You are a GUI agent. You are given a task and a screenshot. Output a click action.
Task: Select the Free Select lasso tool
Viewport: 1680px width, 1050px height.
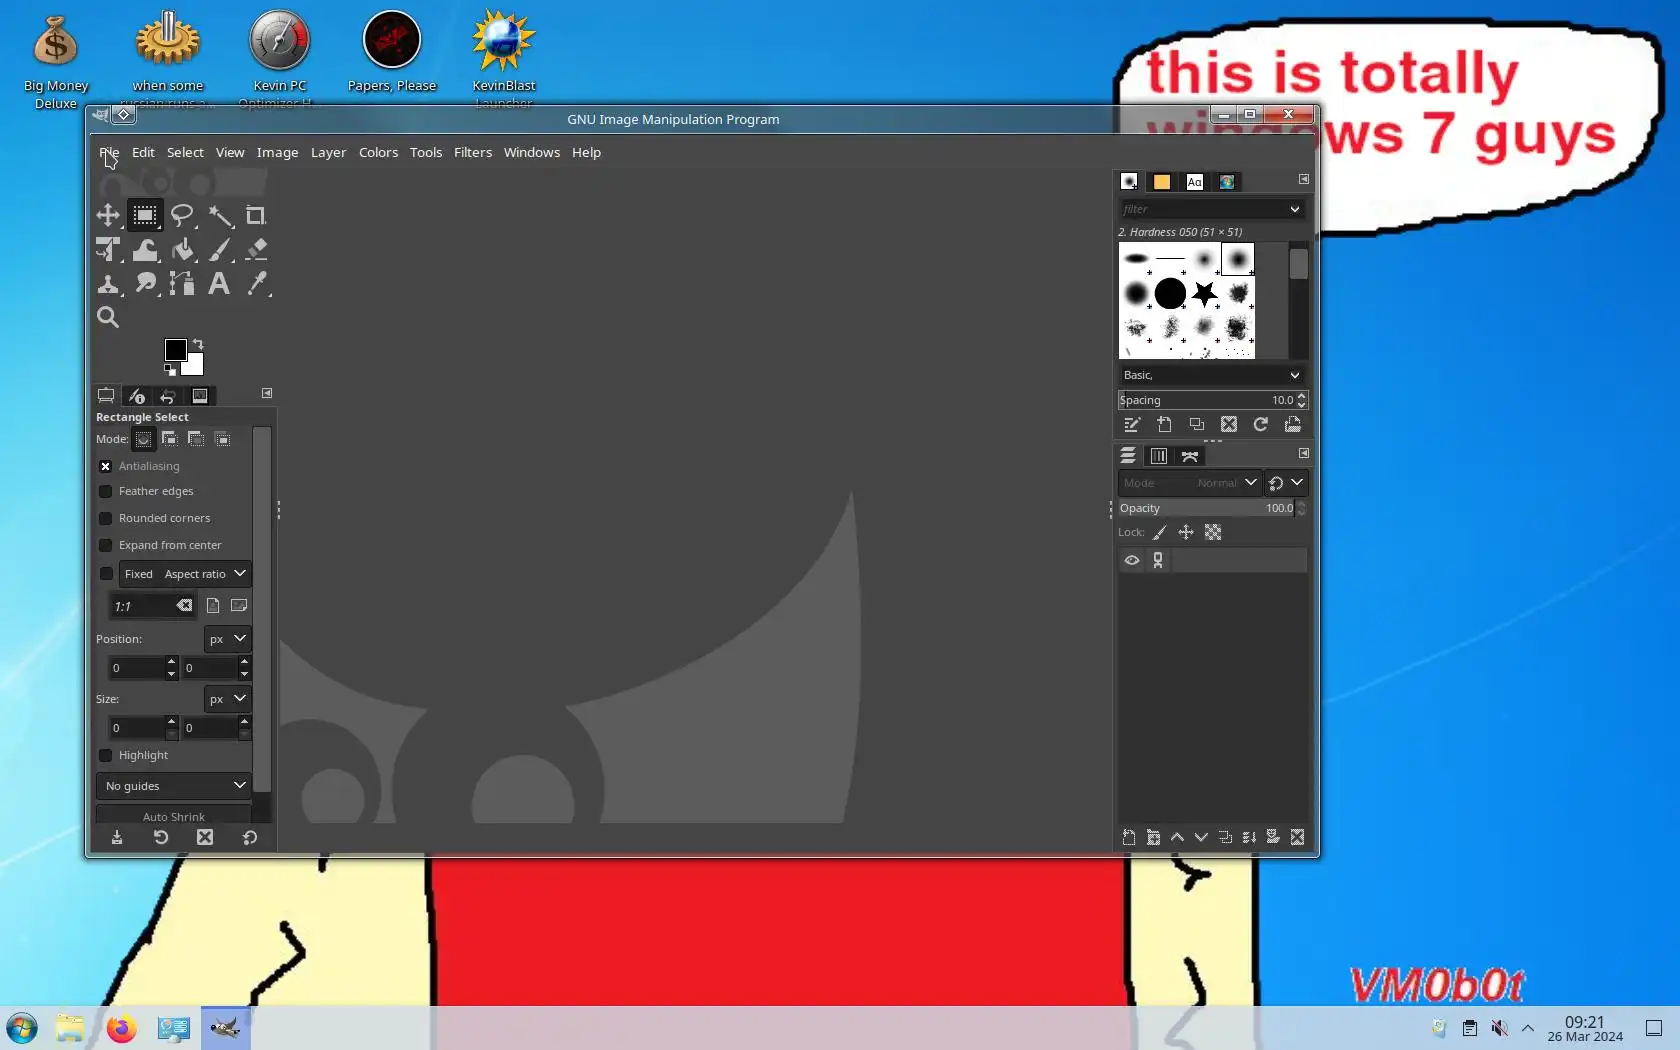tap(182, 215)
